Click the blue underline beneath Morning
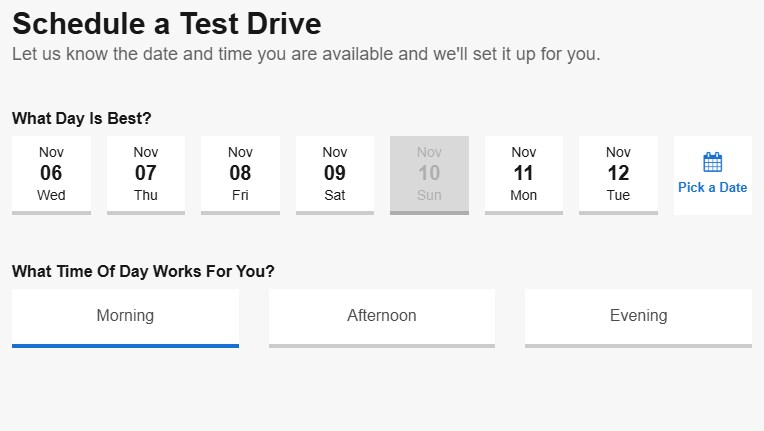764x431 pixels. point(125,345)
